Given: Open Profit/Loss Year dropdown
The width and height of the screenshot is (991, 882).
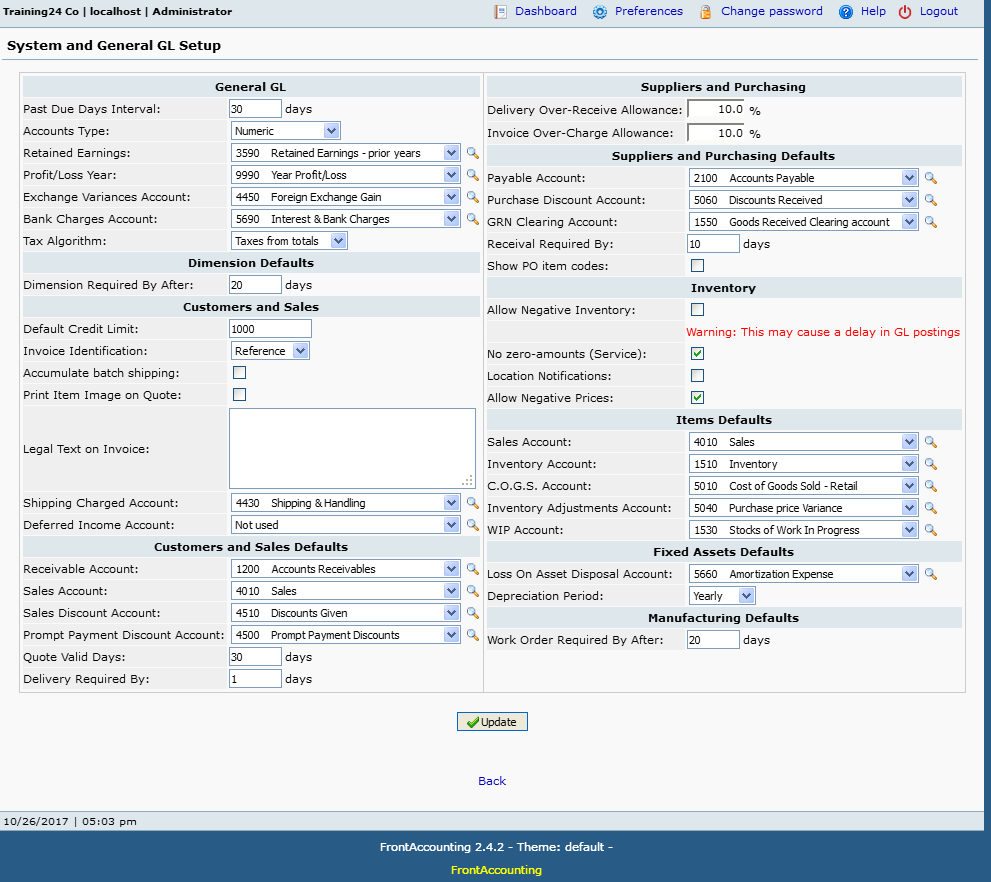Looking at the screenshot, I should tap(345, 175).
